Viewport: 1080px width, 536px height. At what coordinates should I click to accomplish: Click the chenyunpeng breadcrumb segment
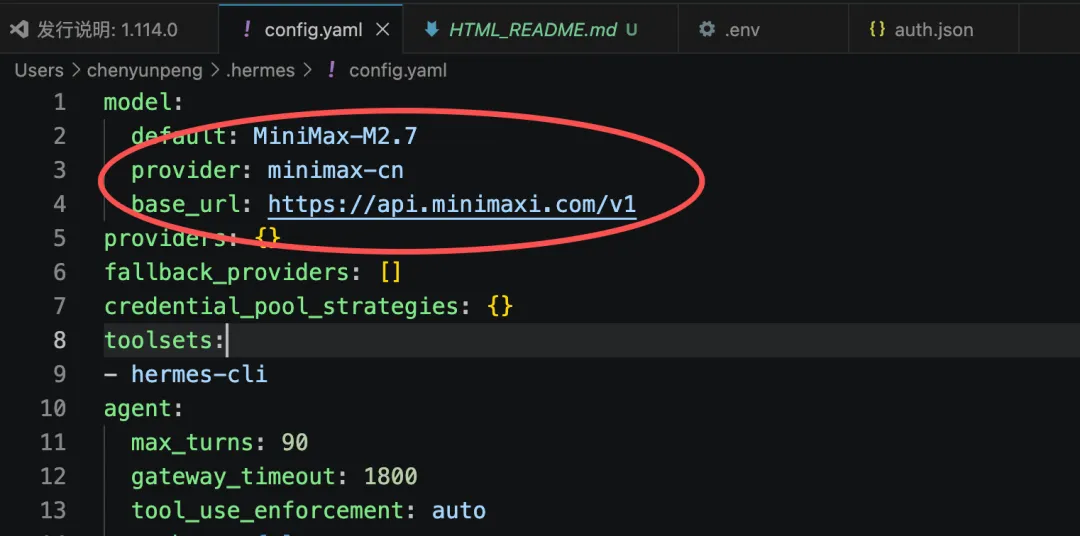[x=145, y=70]
